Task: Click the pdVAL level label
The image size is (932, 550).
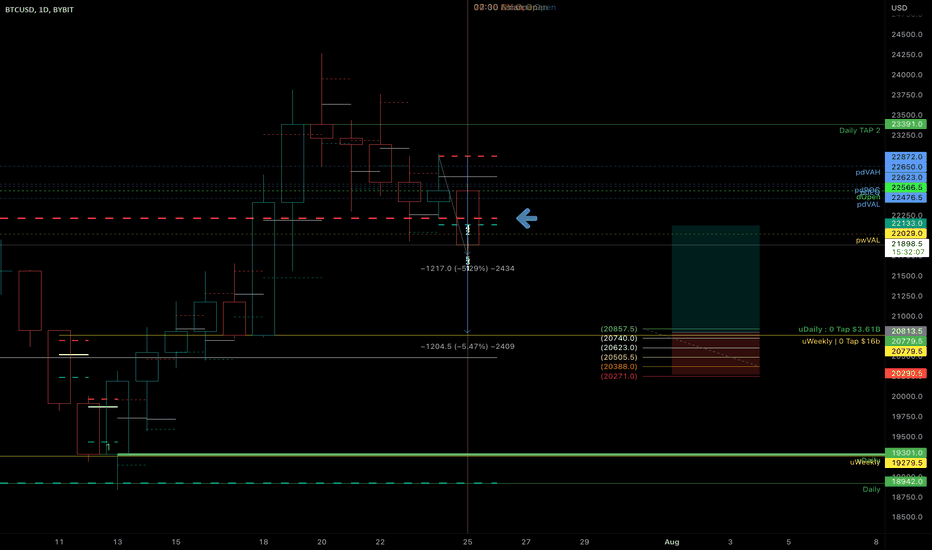Action: point(868,205)
